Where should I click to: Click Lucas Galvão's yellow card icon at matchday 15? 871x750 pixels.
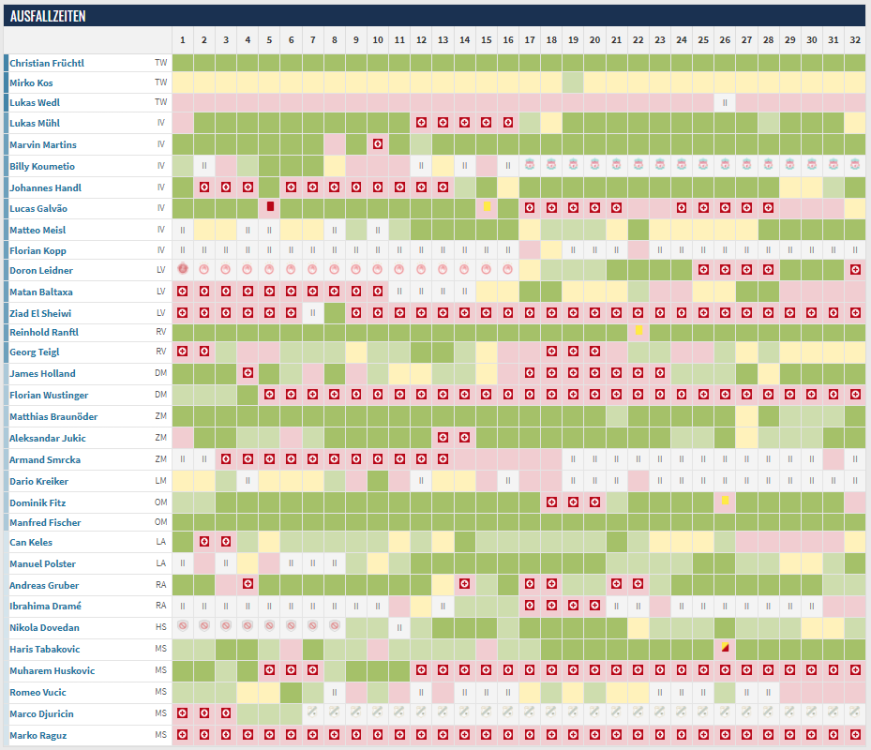pyautogui.click(x=487, y=207)
